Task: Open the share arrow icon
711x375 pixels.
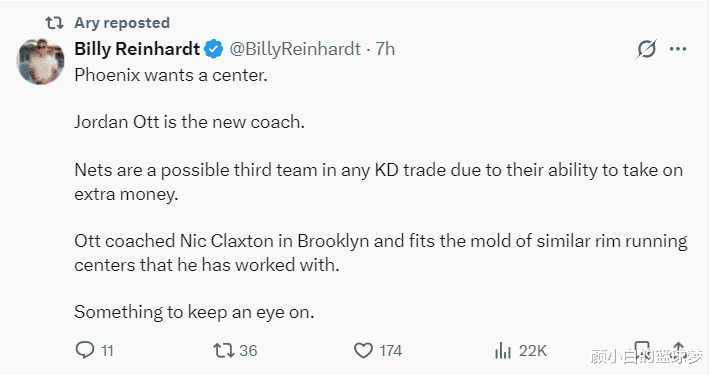Action: tap(678, 351)
